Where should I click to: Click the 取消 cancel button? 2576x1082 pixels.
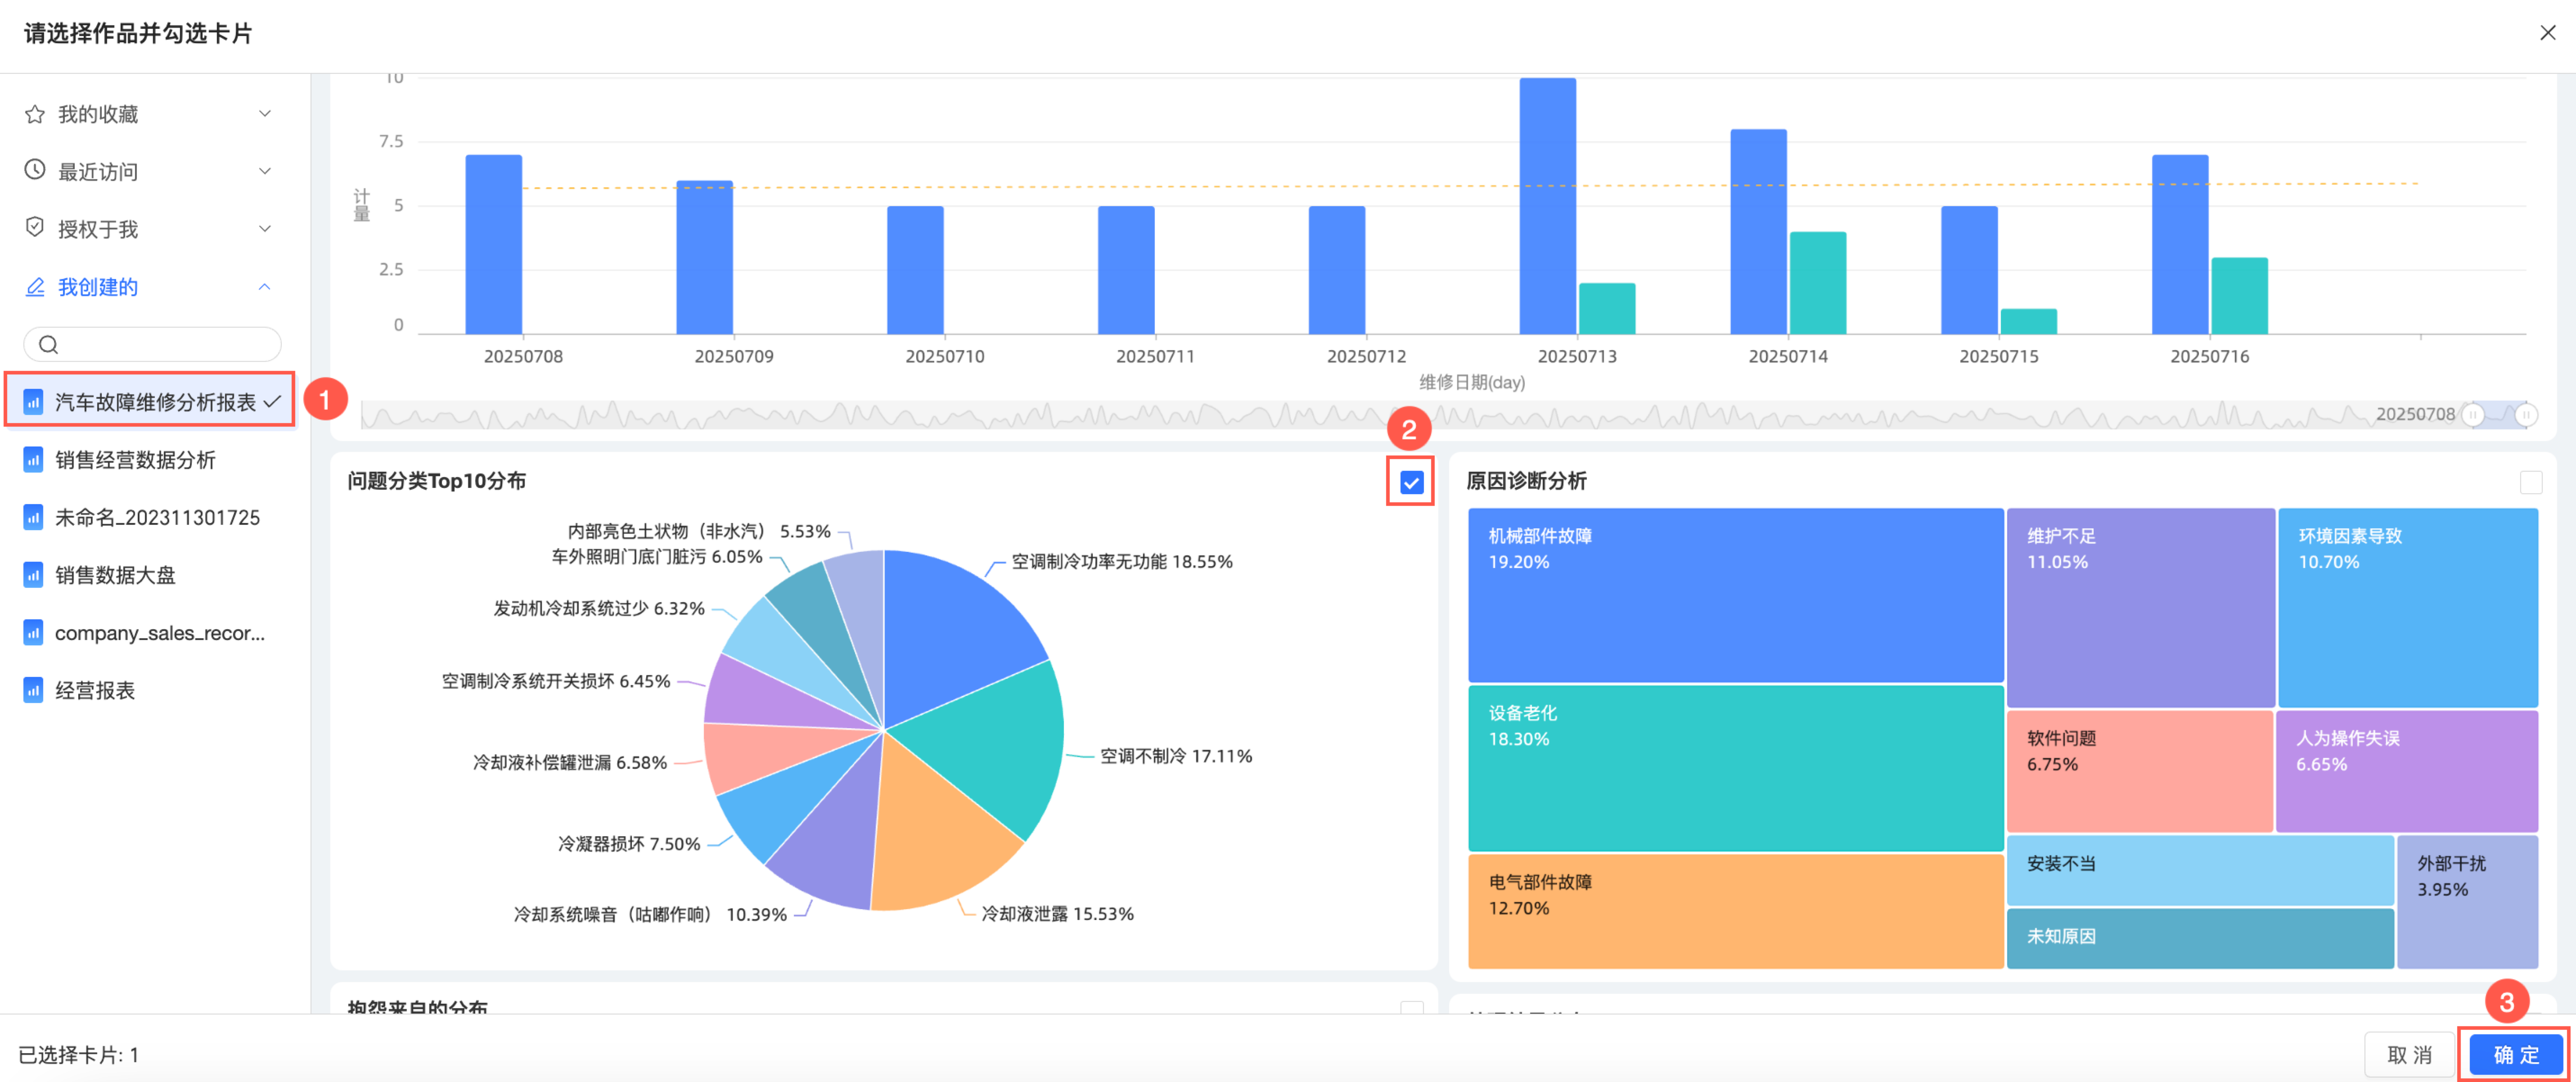[2409, 1055]
